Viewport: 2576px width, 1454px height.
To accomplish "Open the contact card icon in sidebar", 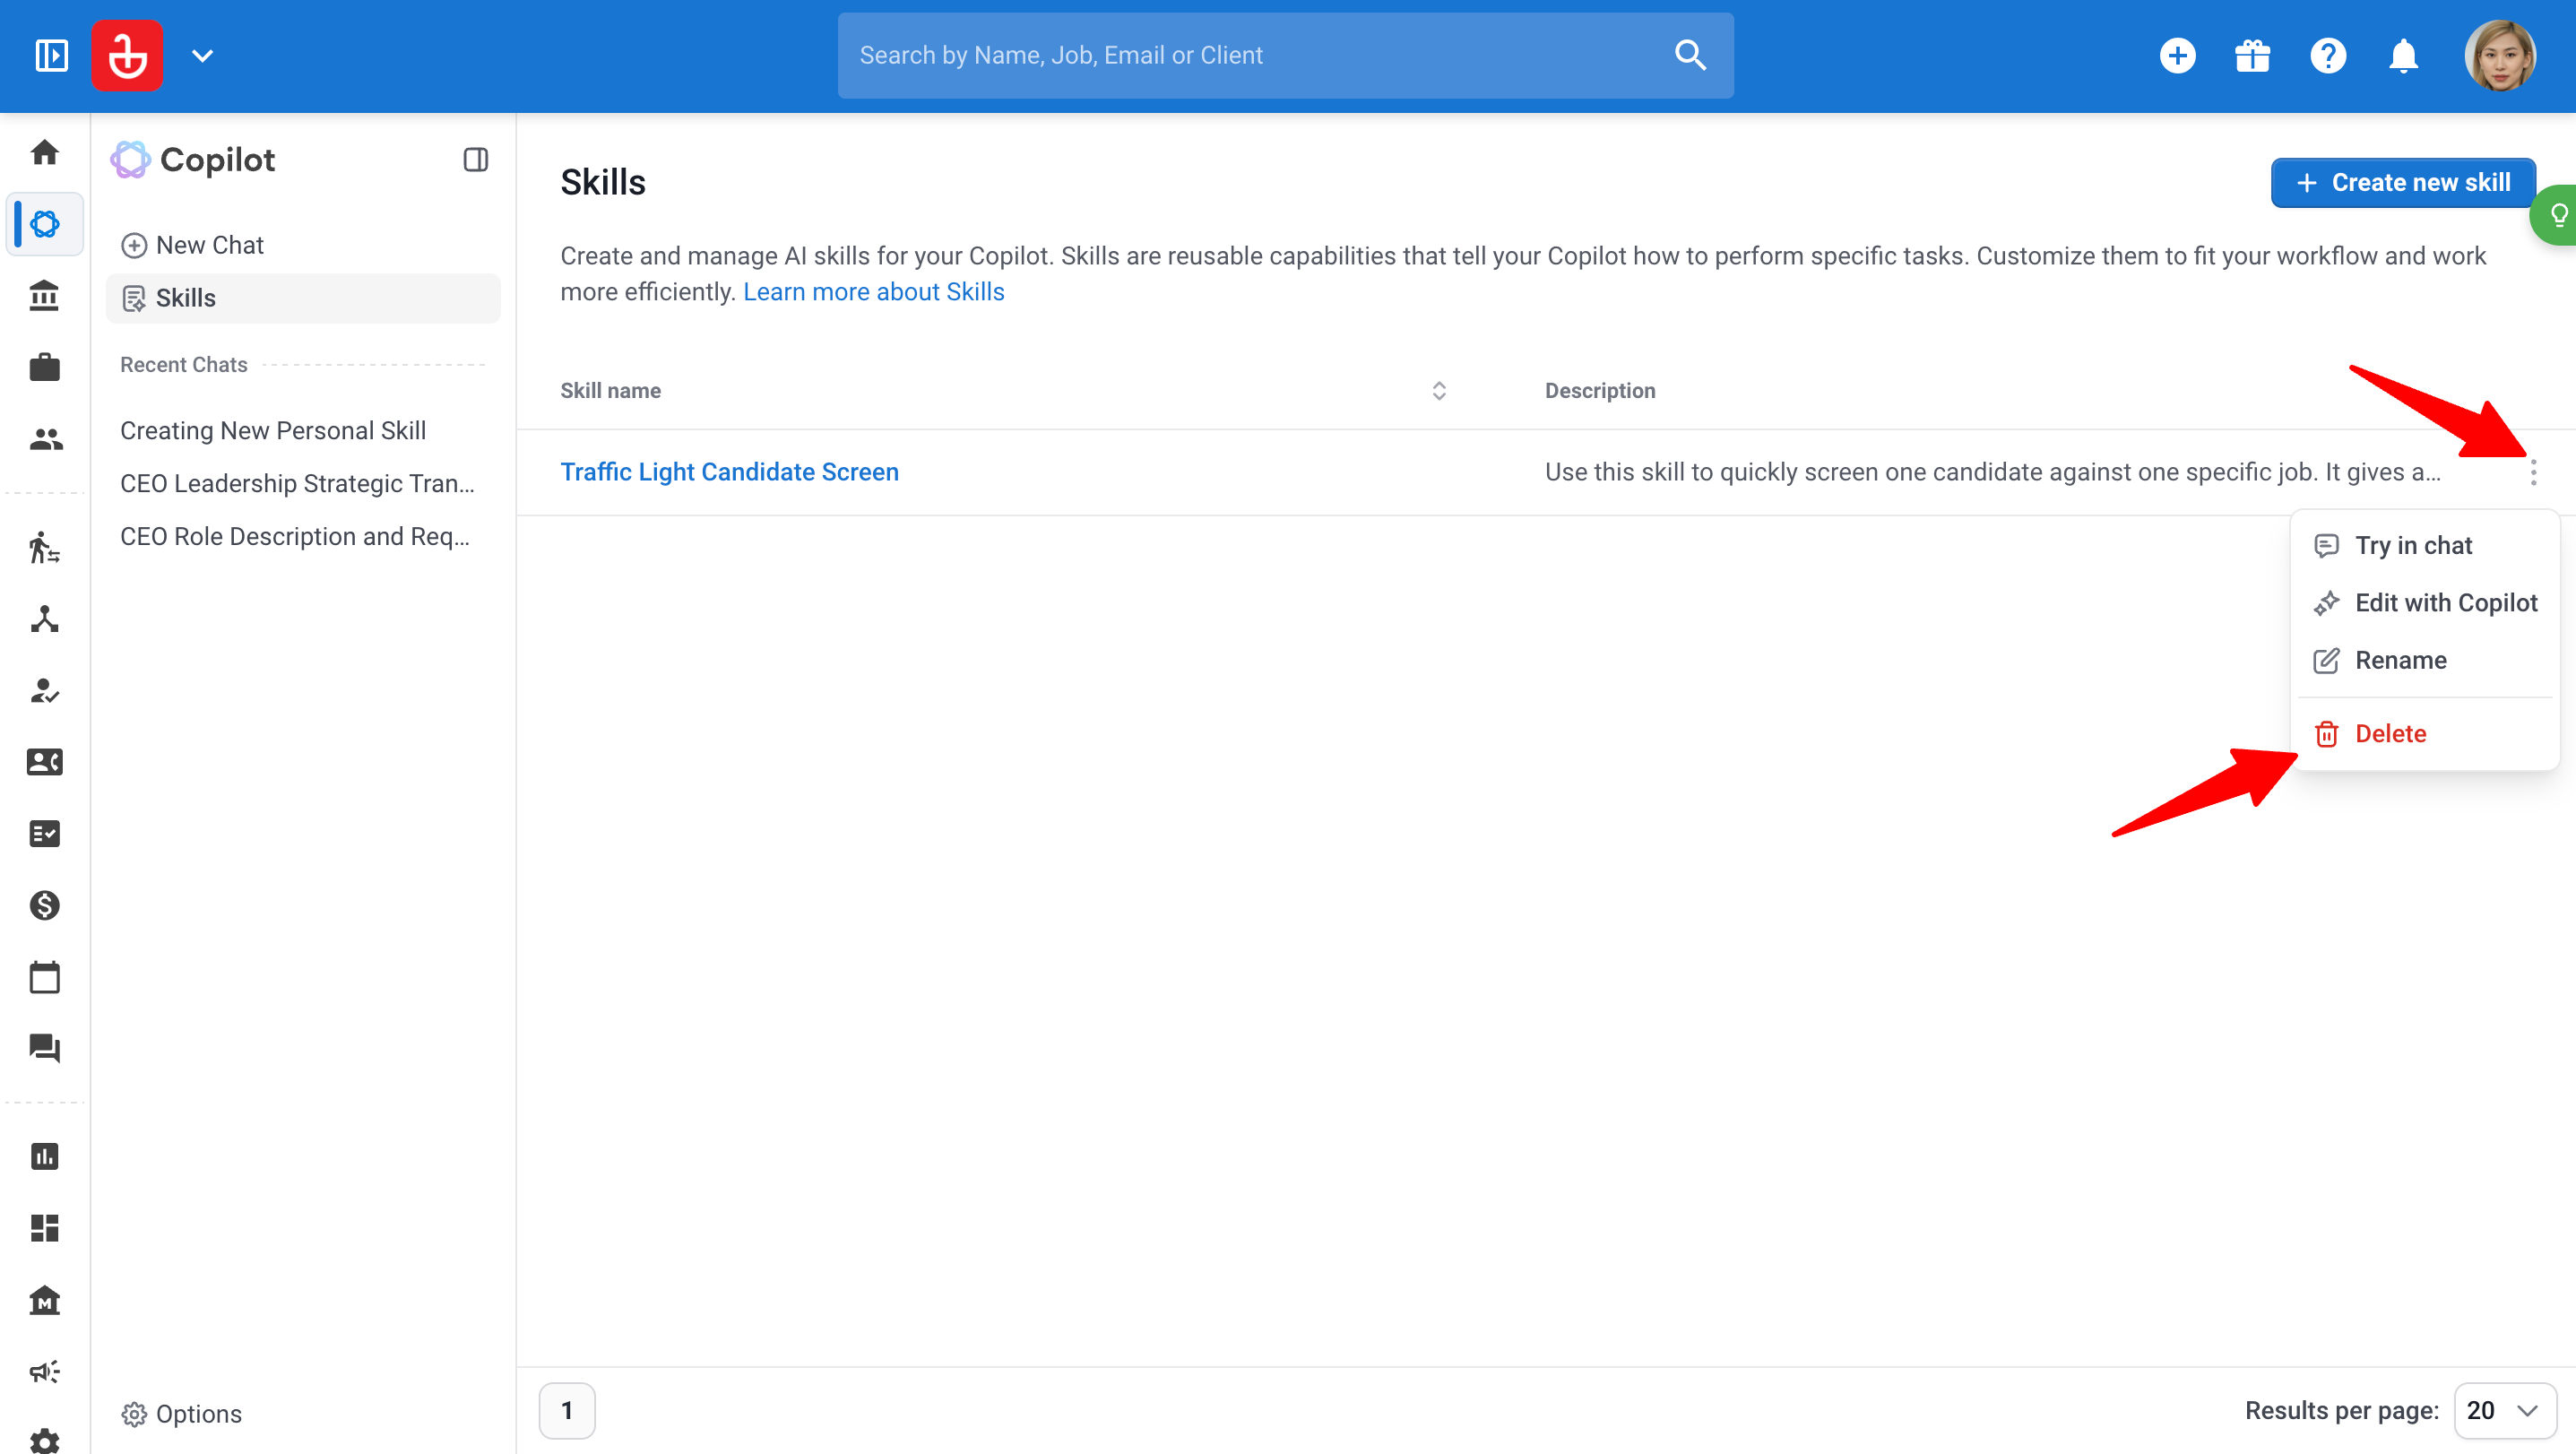I will point(44,762).
